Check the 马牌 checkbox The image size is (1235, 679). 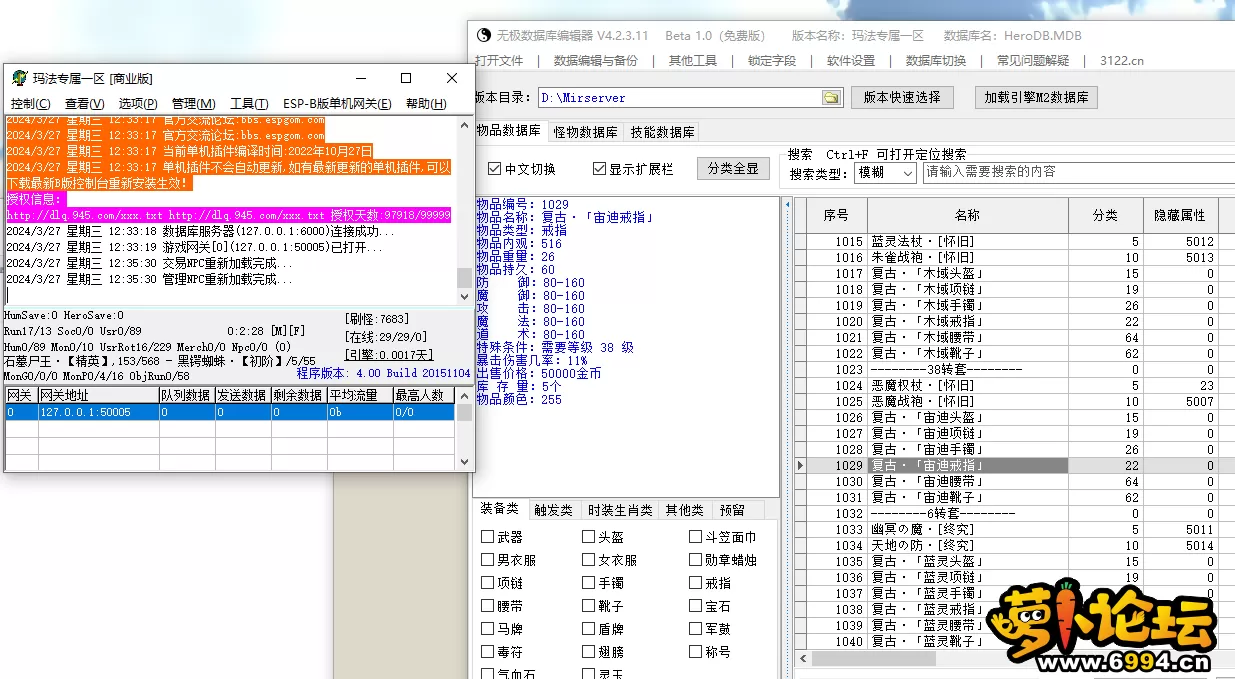(487, 629)
